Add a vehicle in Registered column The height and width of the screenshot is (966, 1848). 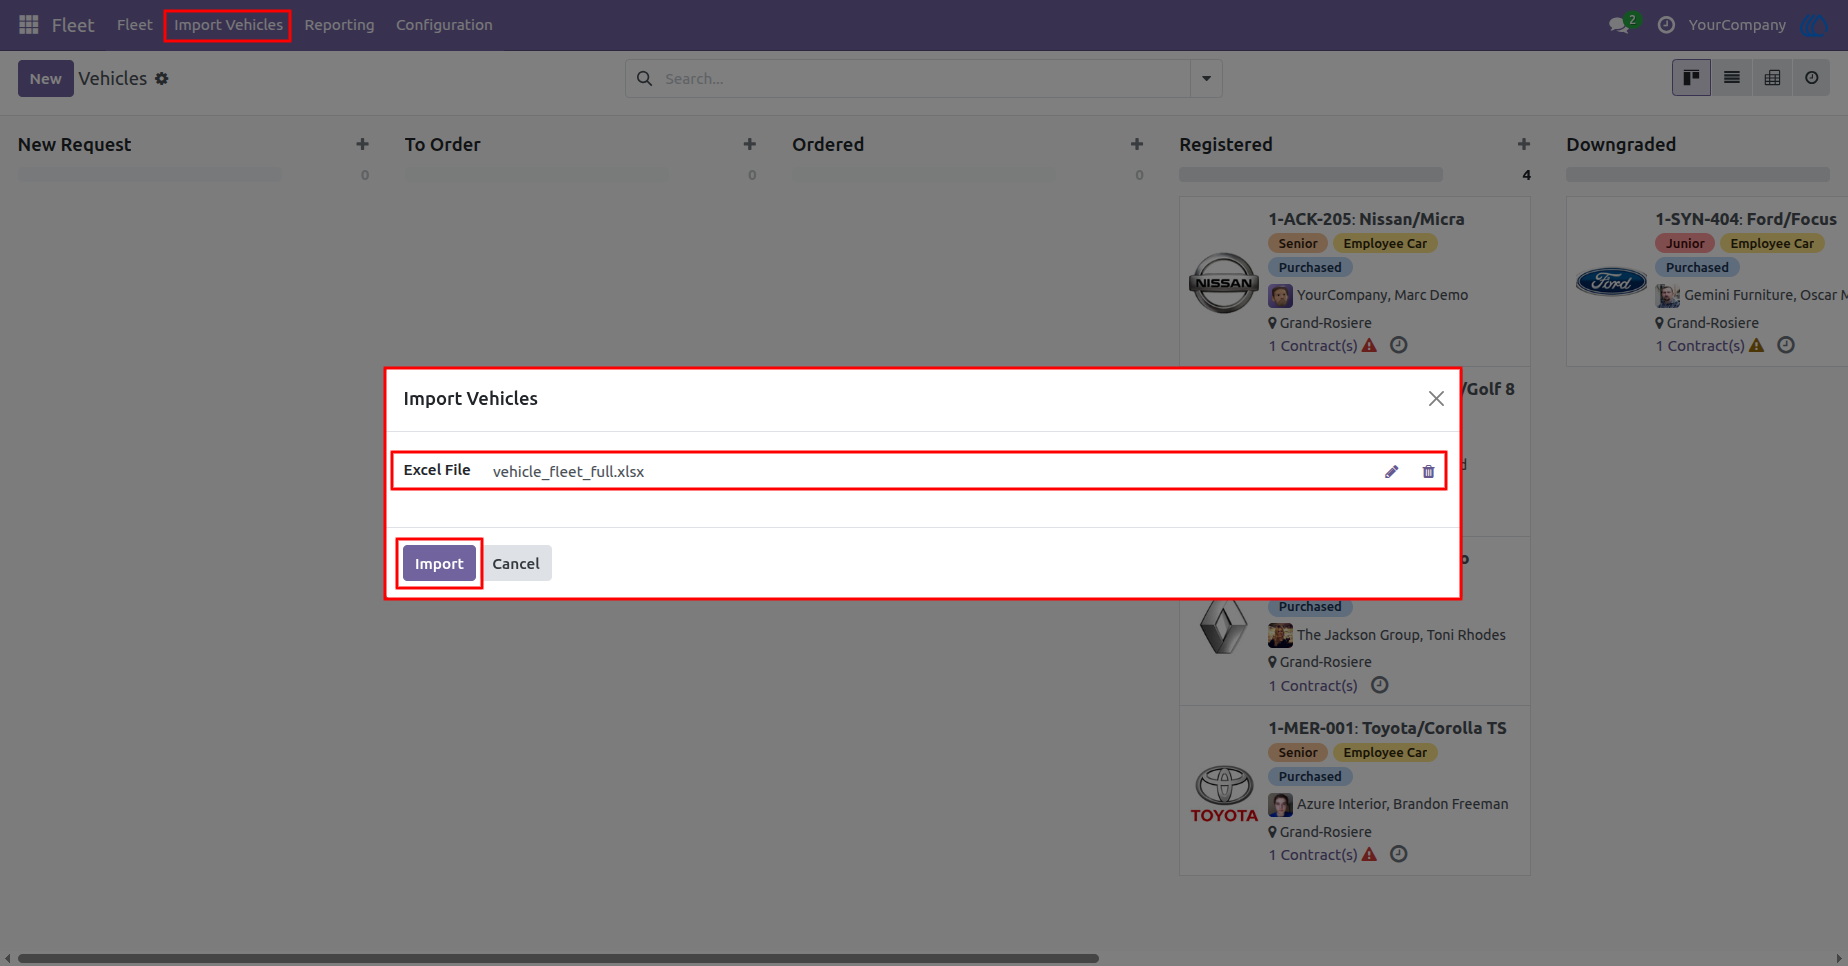(x=1524, y=145)
